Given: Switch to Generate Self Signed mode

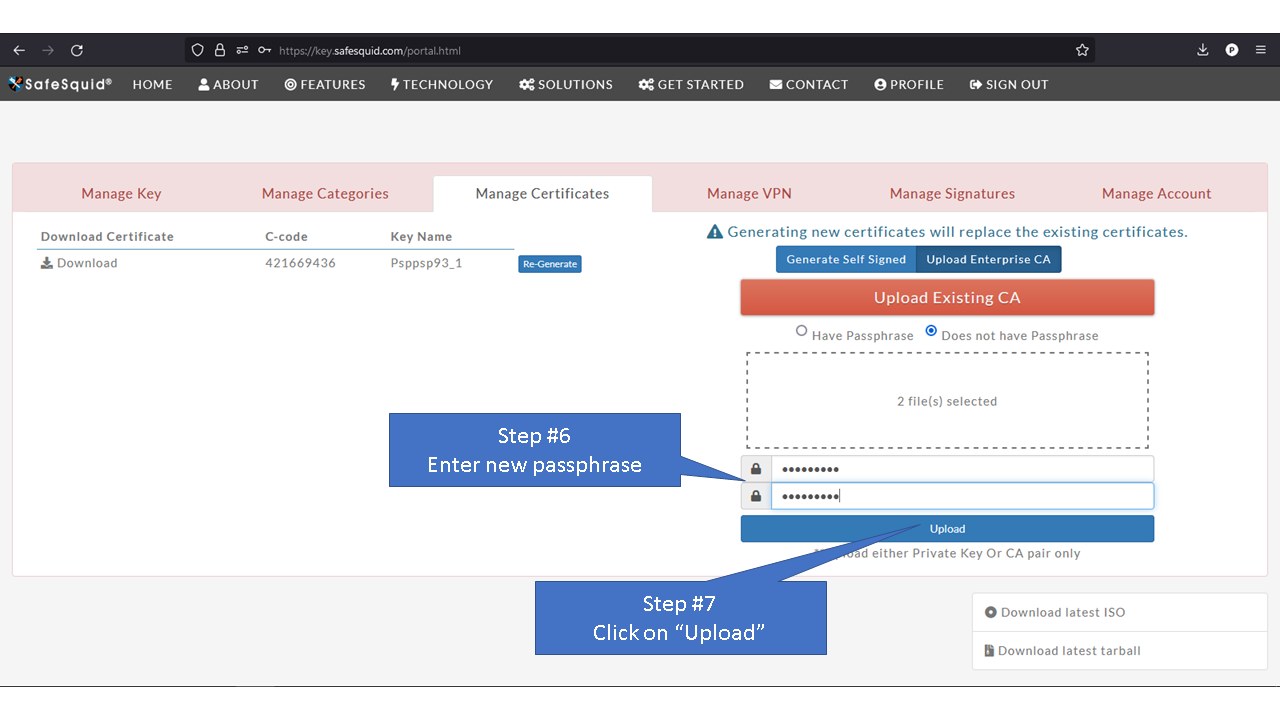Looking at the screenshot, I should (x=845, y=258).
